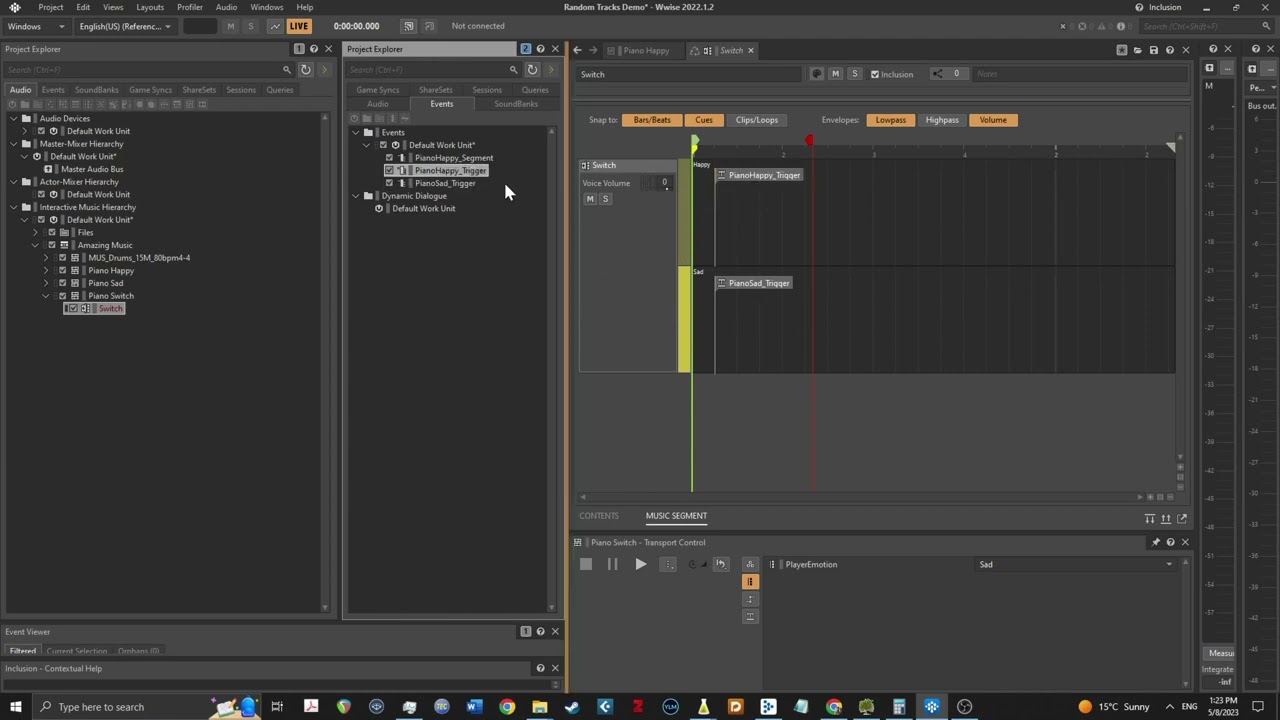Select Master Audio Bus in tree
Screen dimensions: 1280x720
click(x=92, y=169)
